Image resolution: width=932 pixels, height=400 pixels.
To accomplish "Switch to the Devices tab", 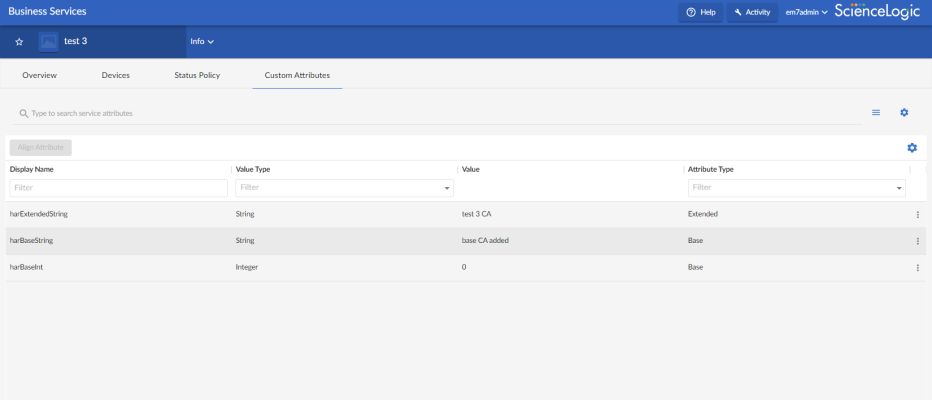I will (116, 75).
